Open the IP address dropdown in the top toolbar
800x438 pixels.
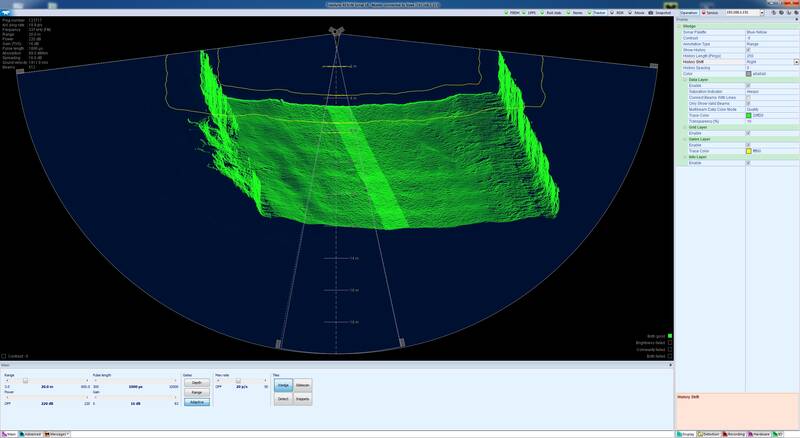coord(762,12)
